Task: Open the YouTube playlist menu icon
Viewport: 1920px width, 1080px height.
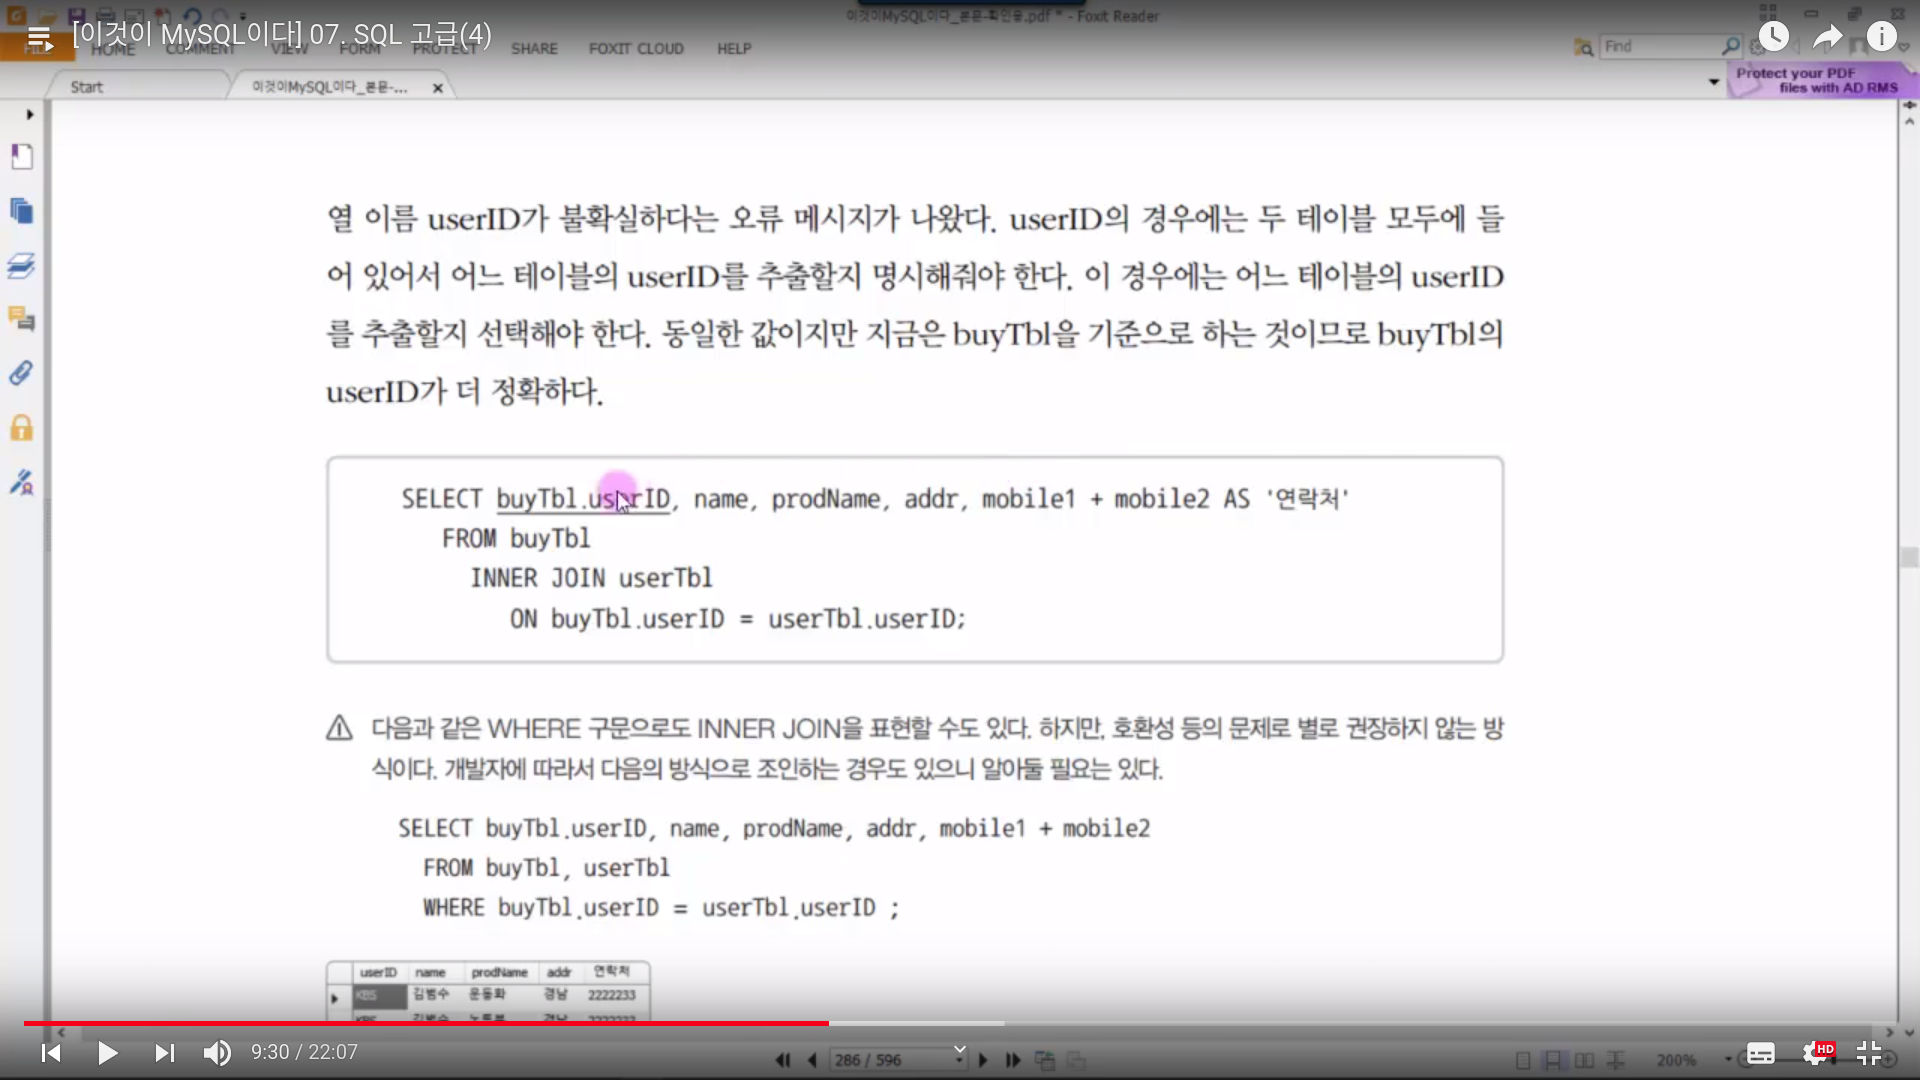Action: click(40, 39)
